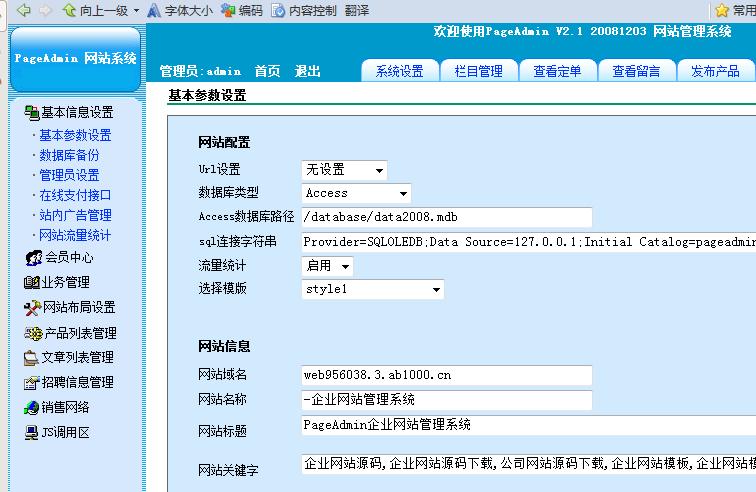Click the green back arrow icon
This screenshot has height=492, width=756.
(24, 10)
